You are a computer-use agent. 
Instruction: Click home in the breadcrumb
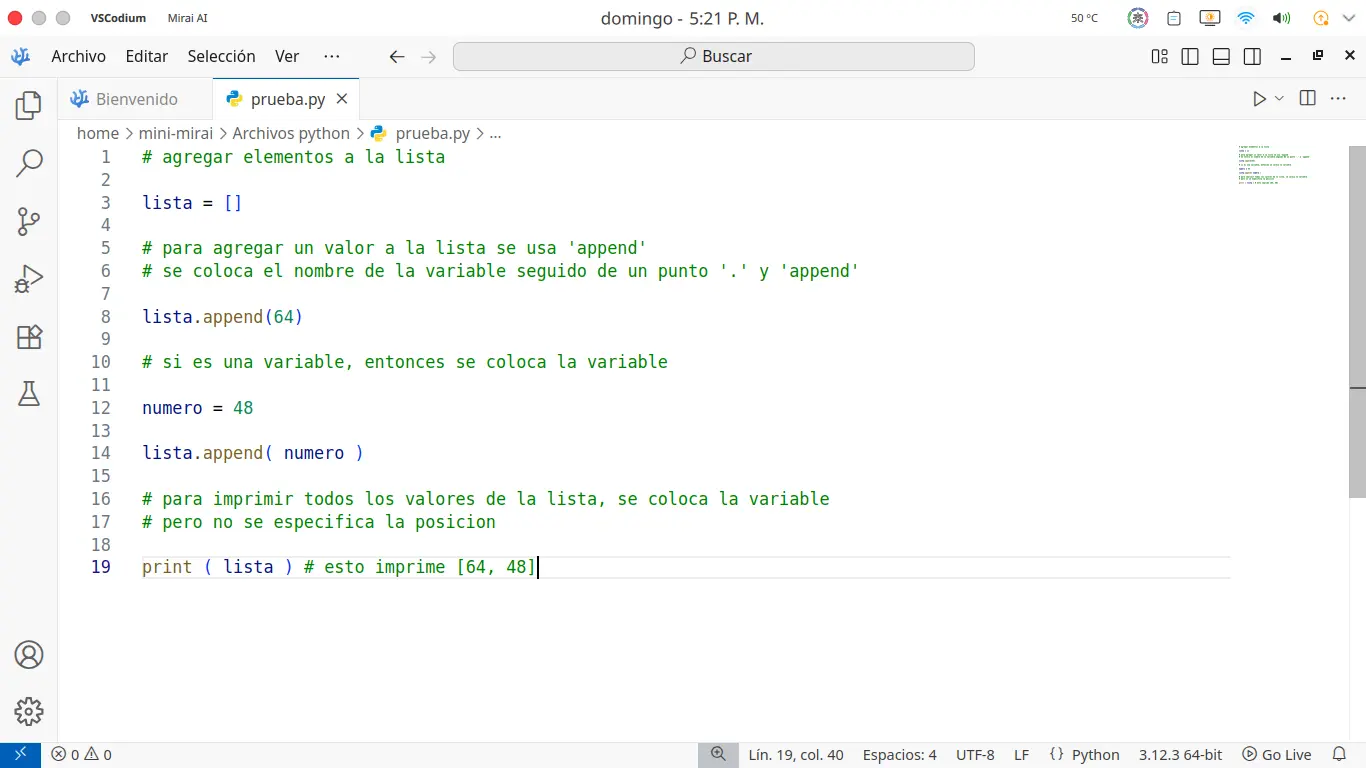(98, 133)
